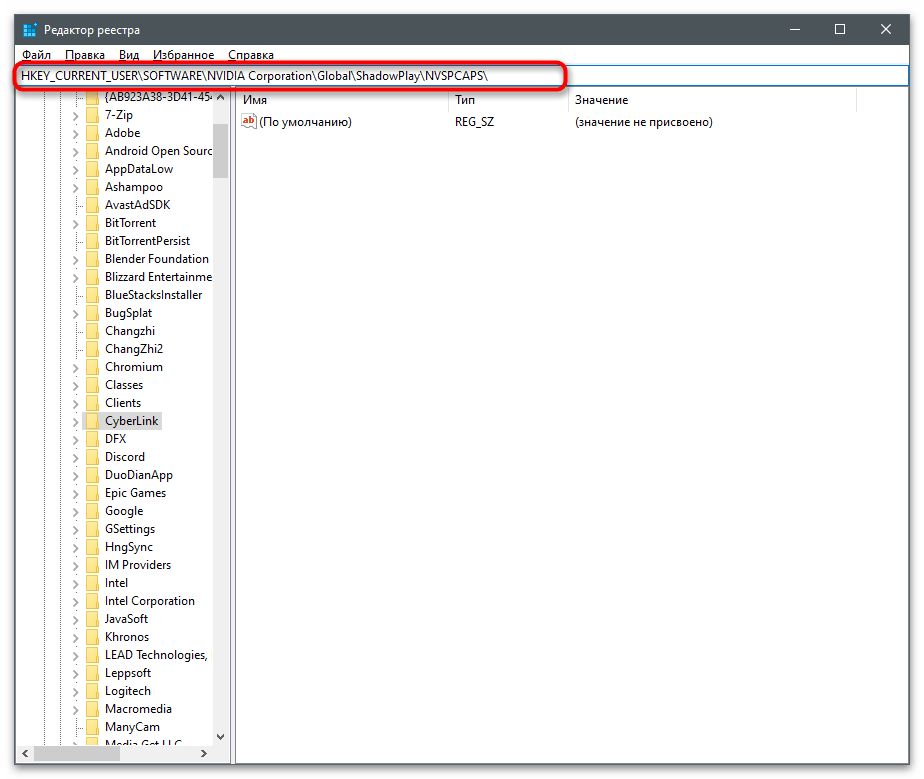Click the Clients folder icon
The height and width of the screenshot is (779, 924).
coord(93,403)
